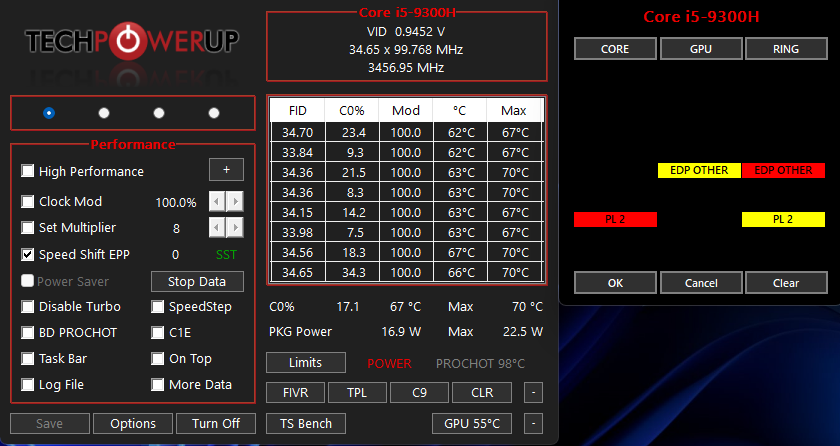Enable the Set Multiplier checkbox
The width and height of the screenshot is (840, 446).
pyautogui.click(x=27, y=228)
